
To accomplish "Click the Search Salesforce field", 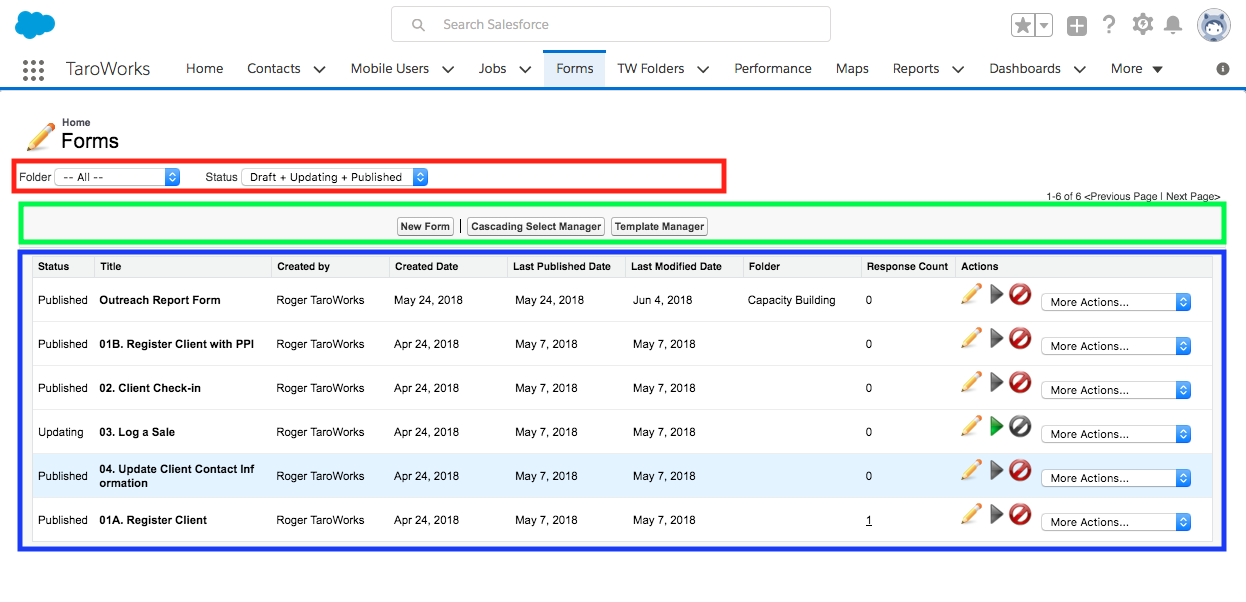I will tap(610, 24).
